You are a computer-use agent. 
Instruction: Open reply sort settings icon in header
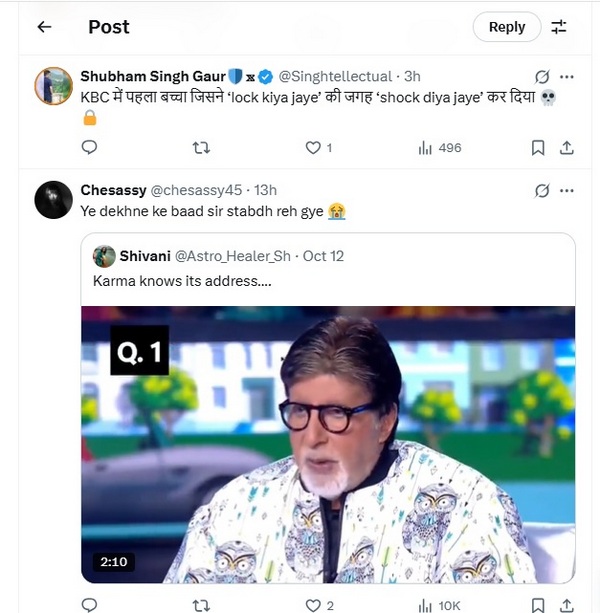(559, 27)
